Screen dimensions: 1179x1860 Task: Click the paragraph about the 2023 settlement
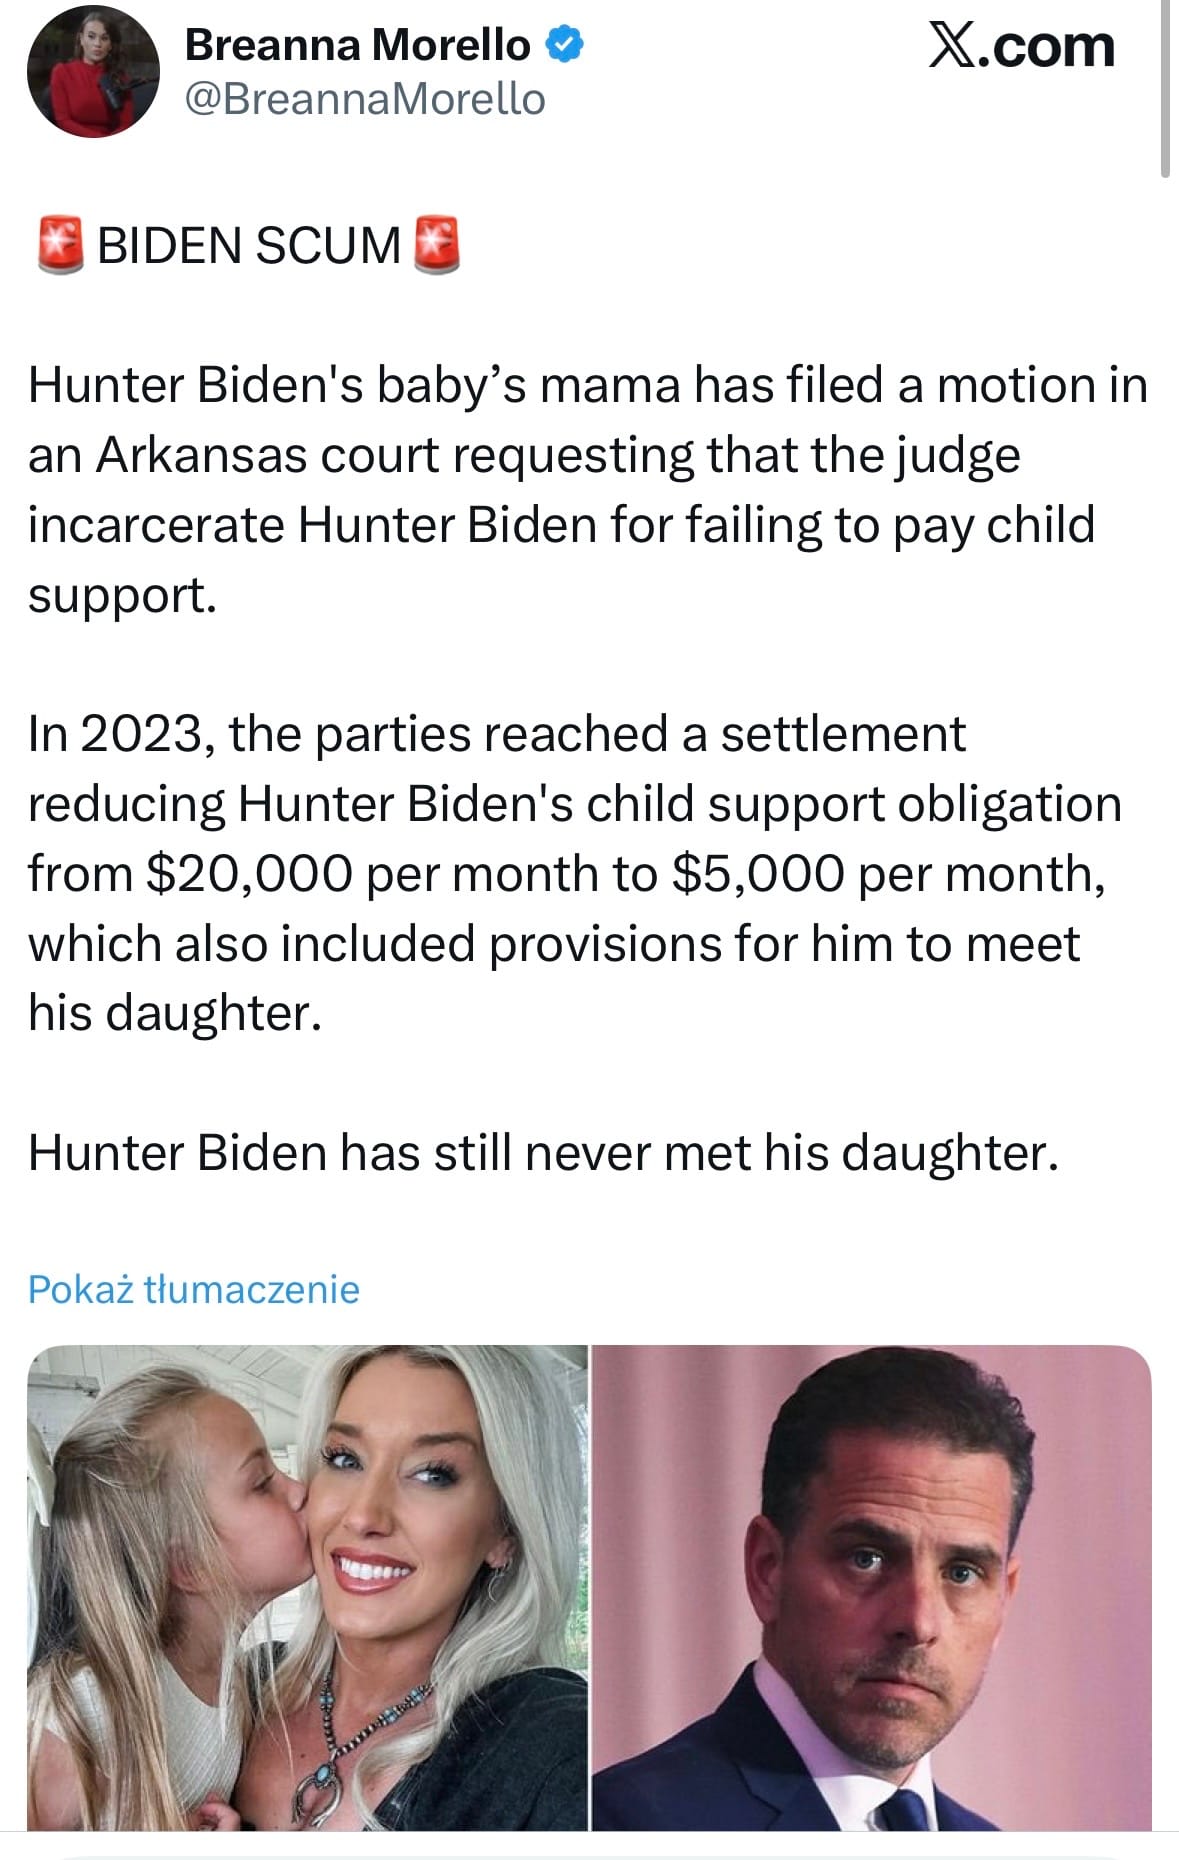(575, 873)
